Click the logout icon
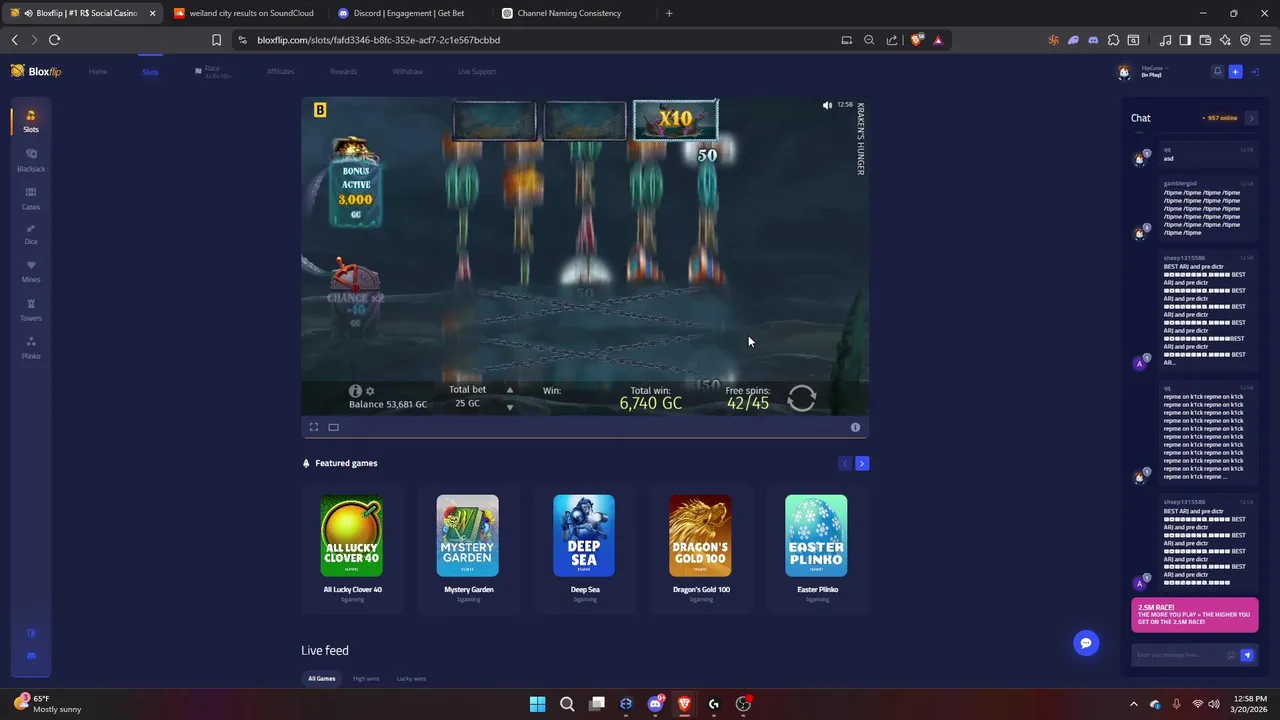 [1255, 72]
